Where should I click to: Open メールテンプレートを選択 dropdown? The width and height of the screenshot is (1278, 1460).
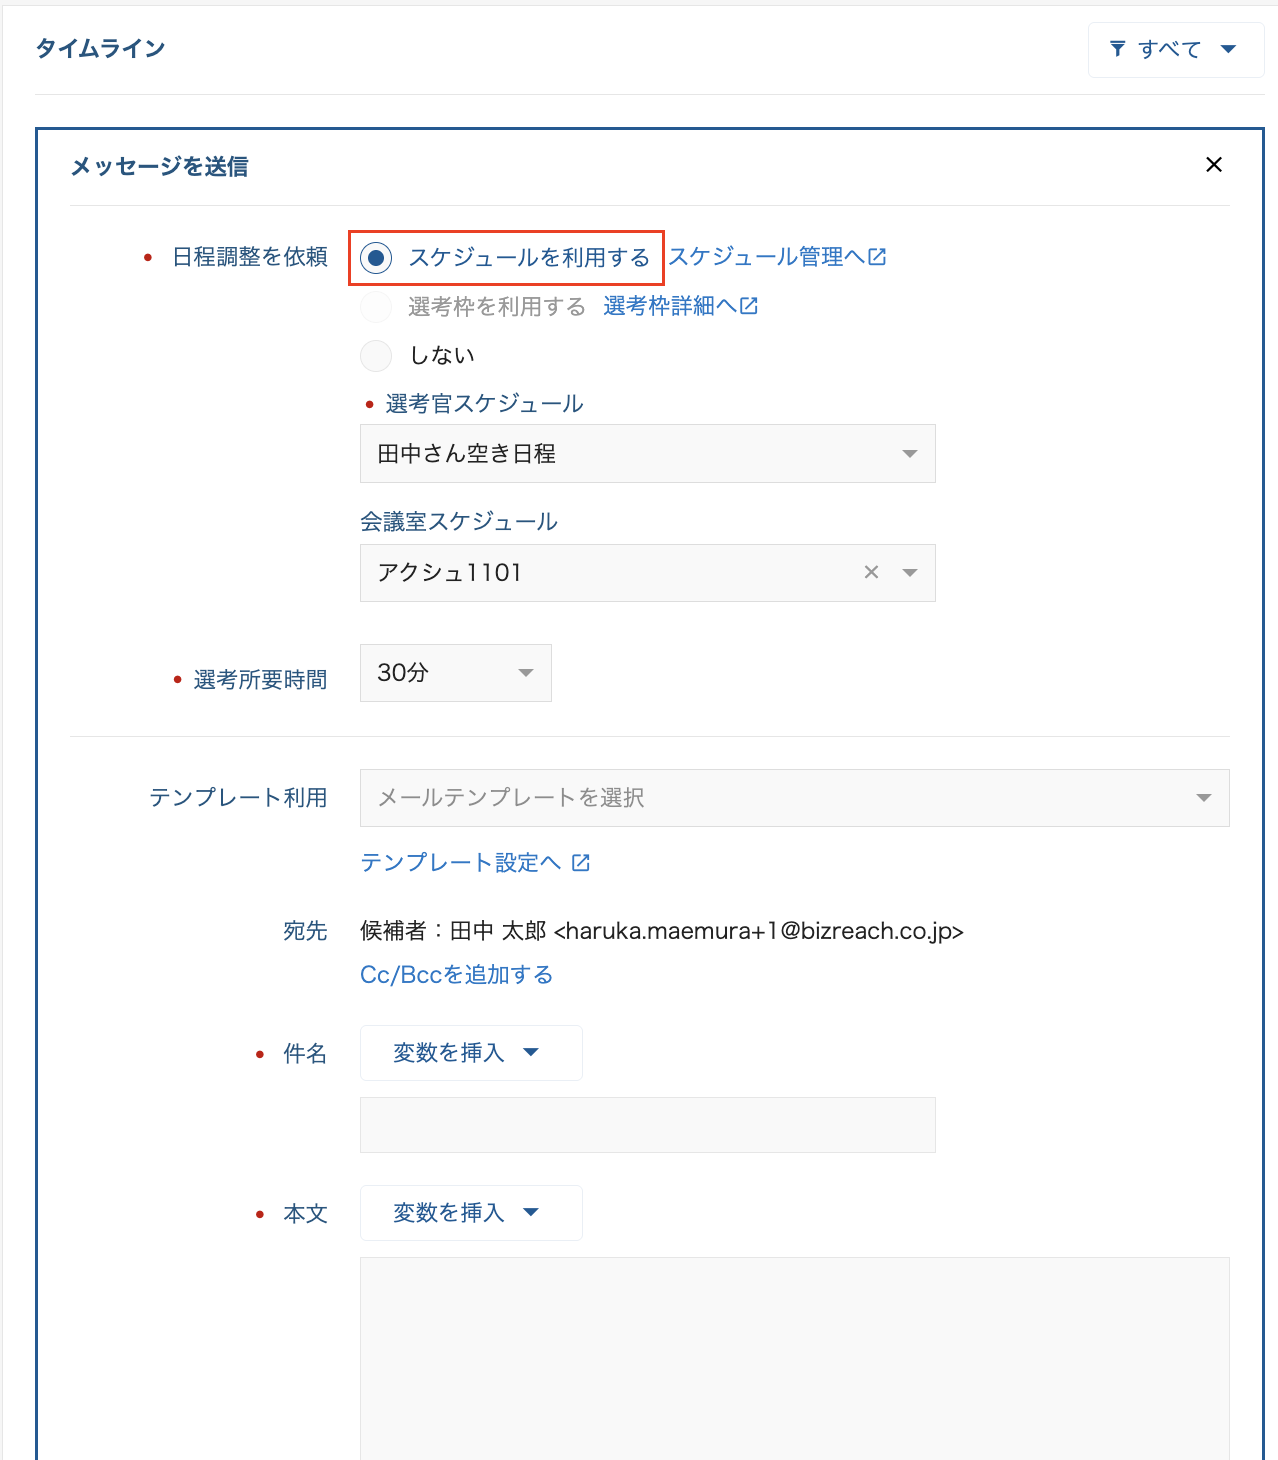click(x=794, y=798)
